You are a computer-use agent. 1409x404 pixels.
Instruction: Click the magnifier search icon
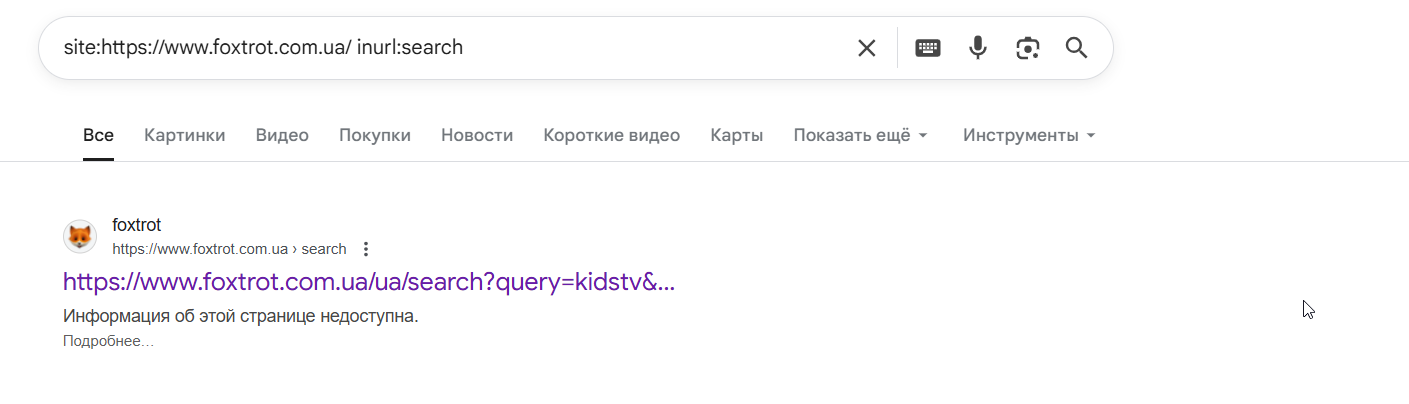pos(1076,48)
